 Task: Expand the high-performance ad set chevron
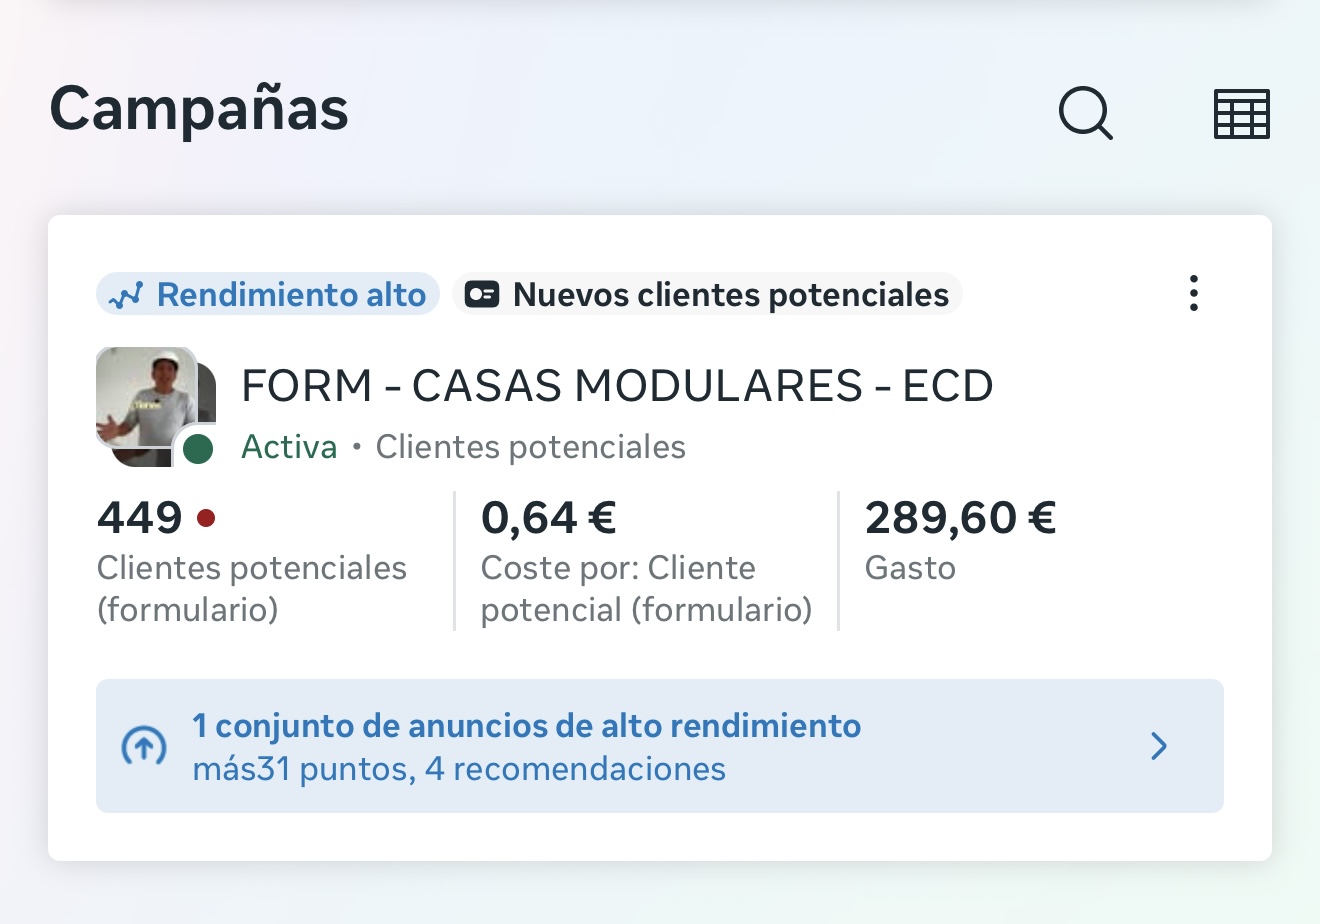click(1159, 746)
